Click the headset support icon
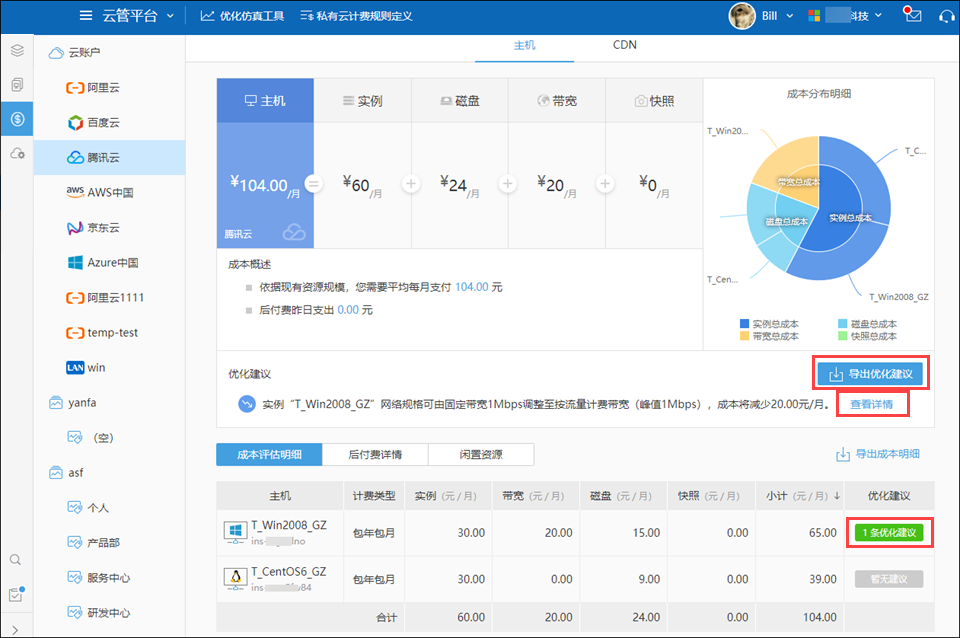960x638 pixels. [x=947, y=16]
